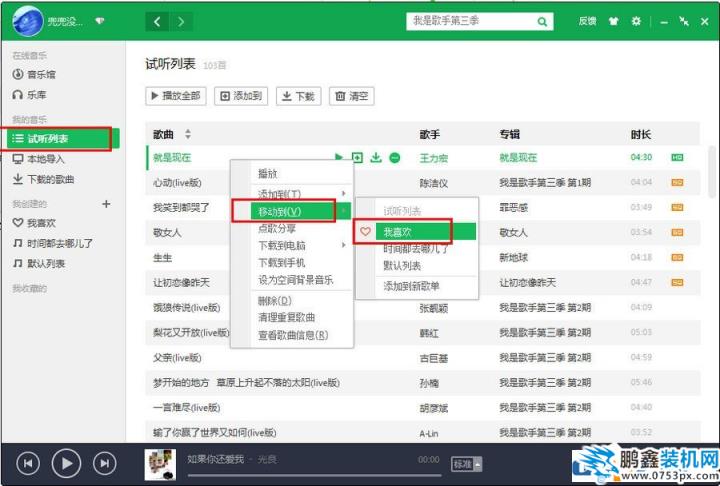Open 本地导入 in sidebar
This screenshot has width=720, height=486.
[39, 159]
